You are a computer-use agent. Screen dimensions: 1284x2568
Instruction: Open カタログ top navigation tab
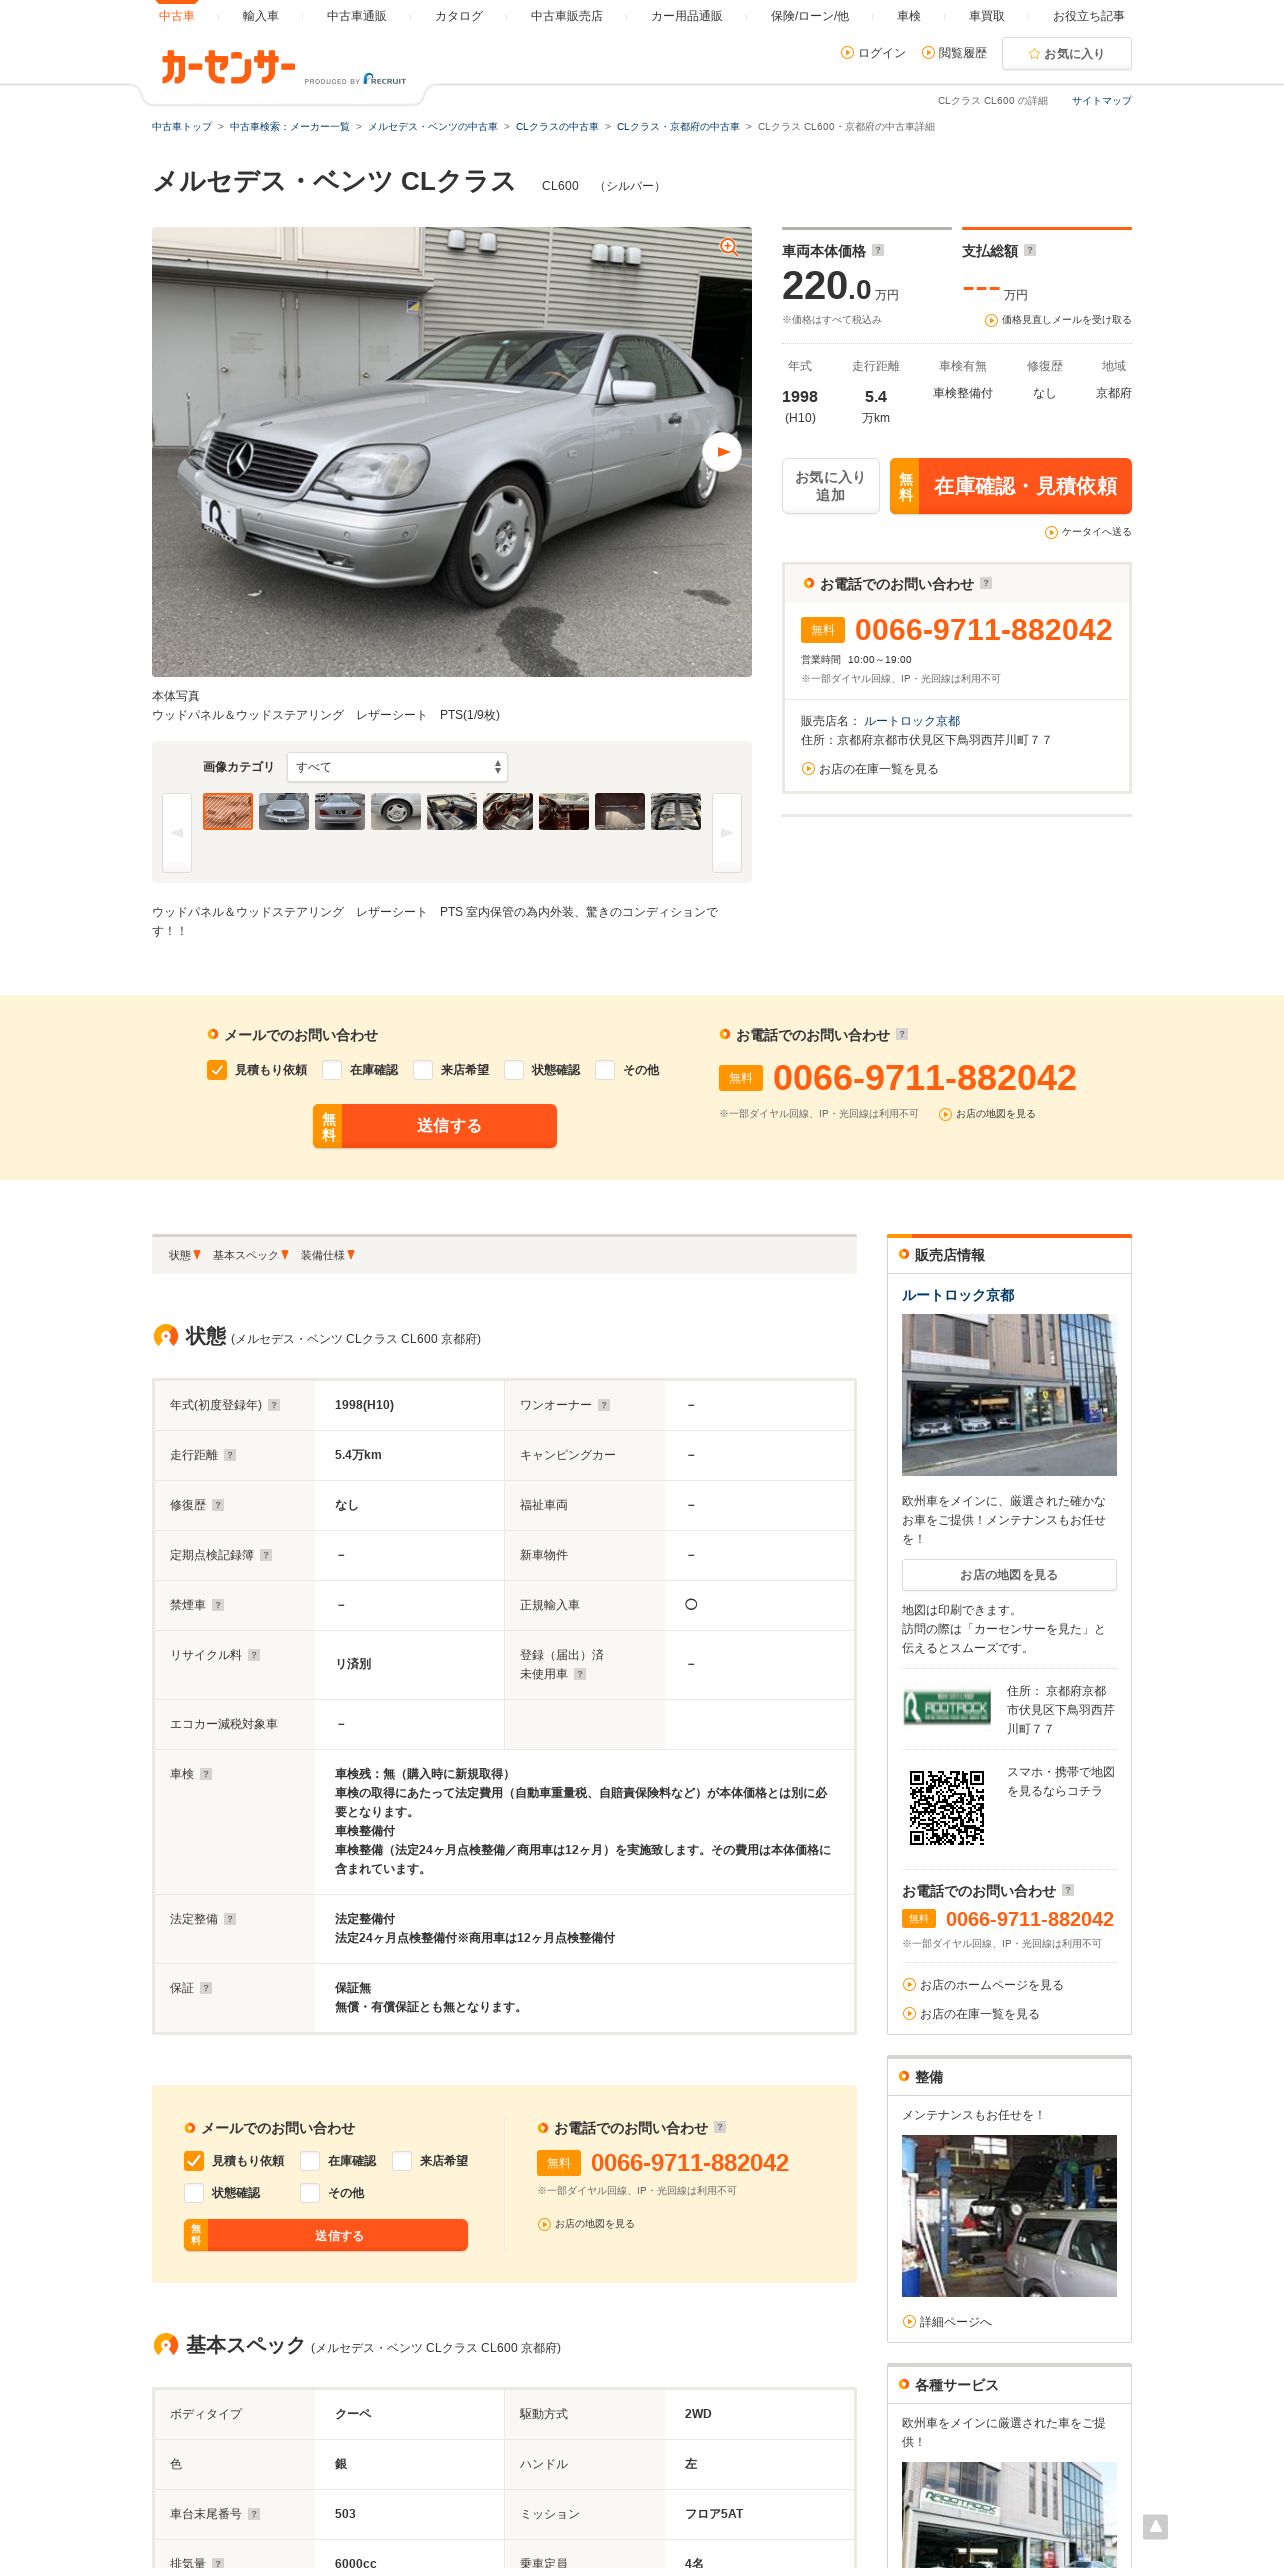pos(459,16)
